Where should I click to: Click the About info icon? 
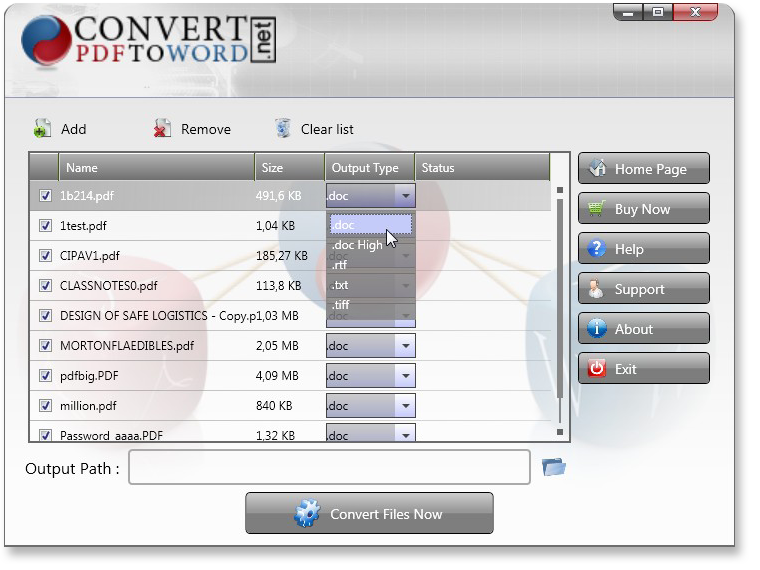596,329
